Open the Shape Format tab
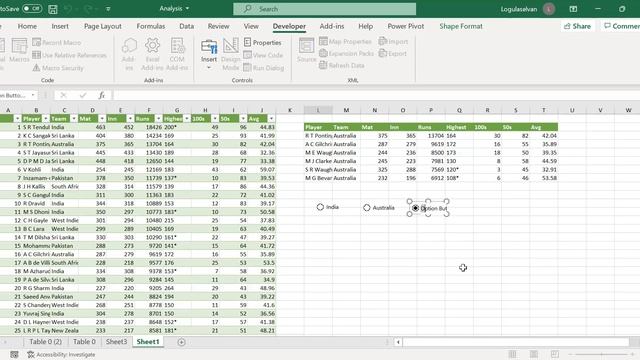Viewport: 640px width, 360px height. [x=461, y=26]
